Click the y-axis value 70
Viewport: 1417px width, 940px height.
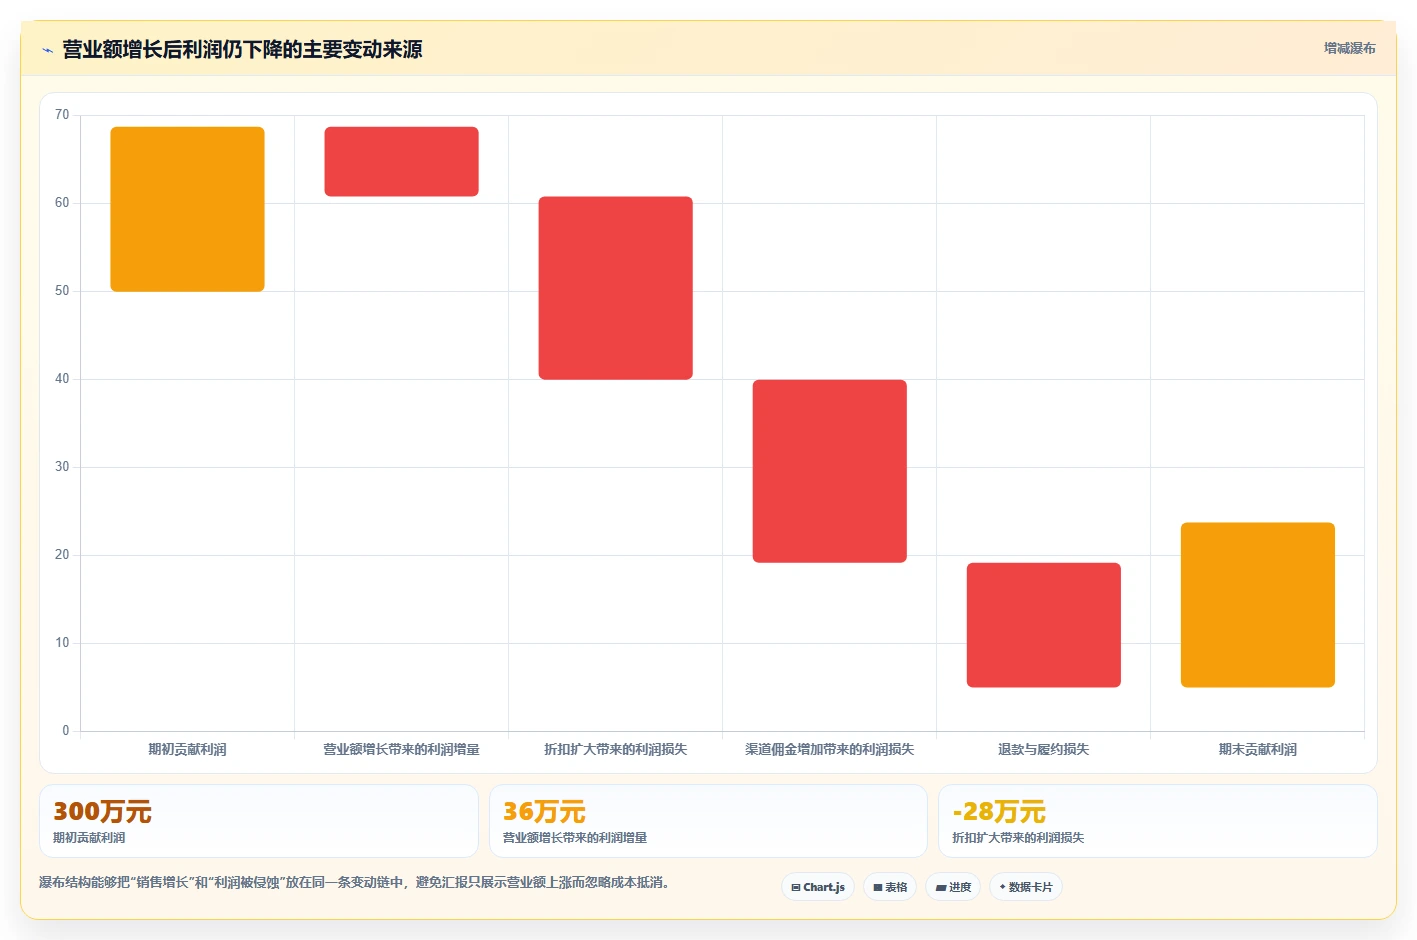point(62,115)
